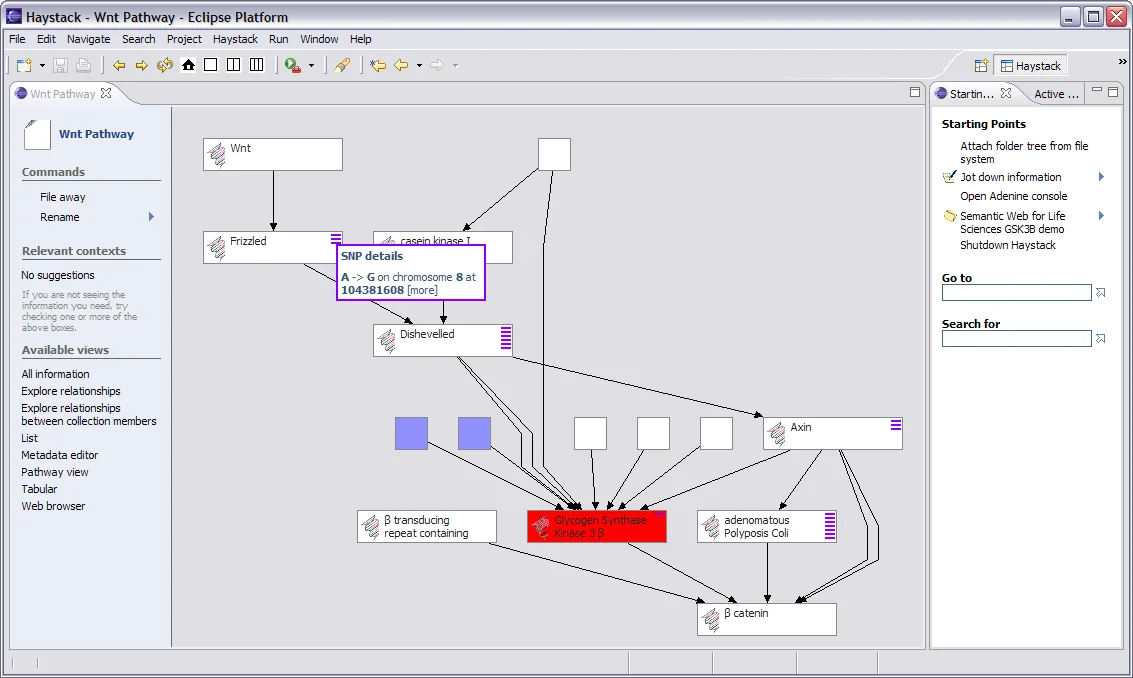
Task: Click the red Glycogen Synthase Kinase node
Action: (597, 527)
